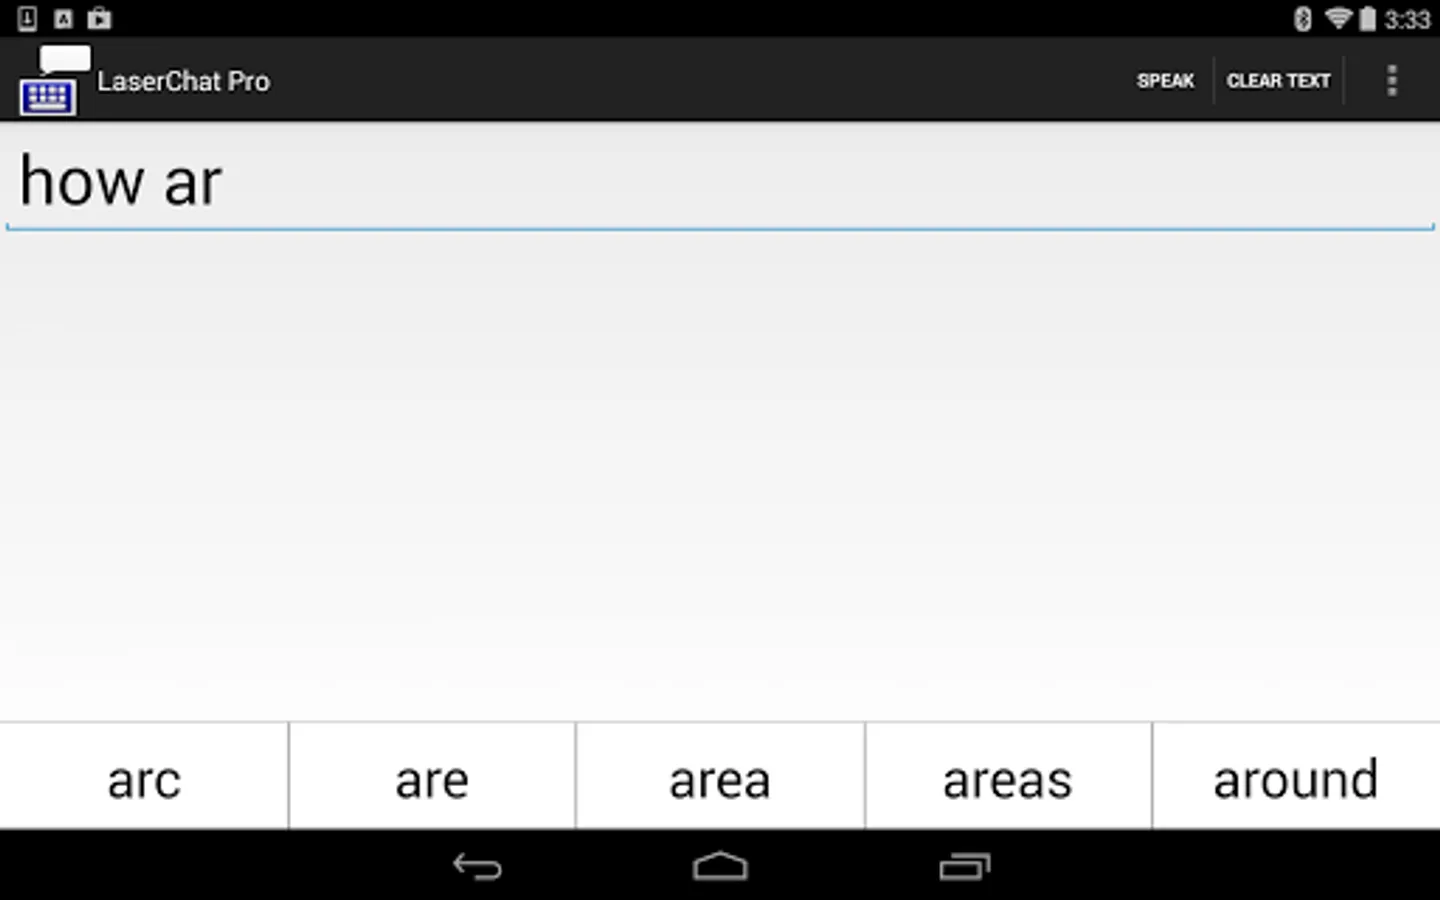Choose the 'are' word prediction
The width and height of the screenshot is (1440, 900).
(x=432, y=779)
